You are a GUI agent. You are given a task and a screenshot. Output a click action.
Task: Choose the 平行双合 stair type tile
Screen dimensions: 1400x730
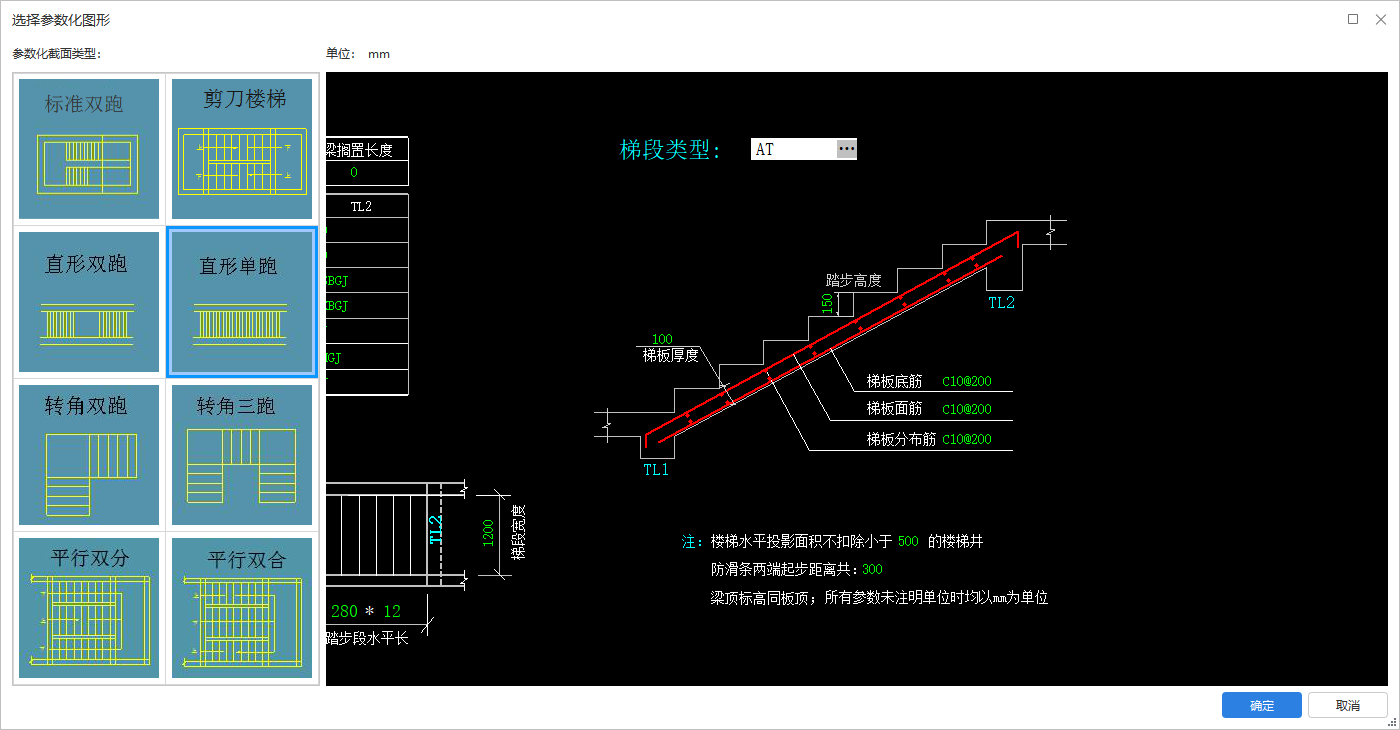click(x=242, y=608)
